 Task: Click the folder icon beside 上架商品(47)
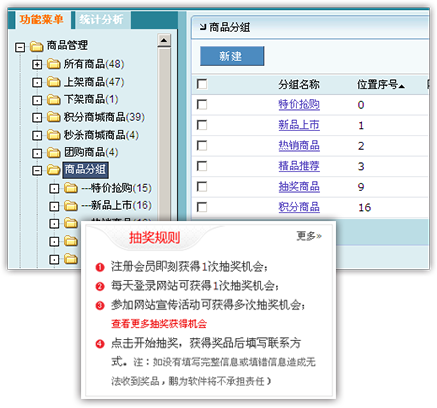tap(53, 82)
